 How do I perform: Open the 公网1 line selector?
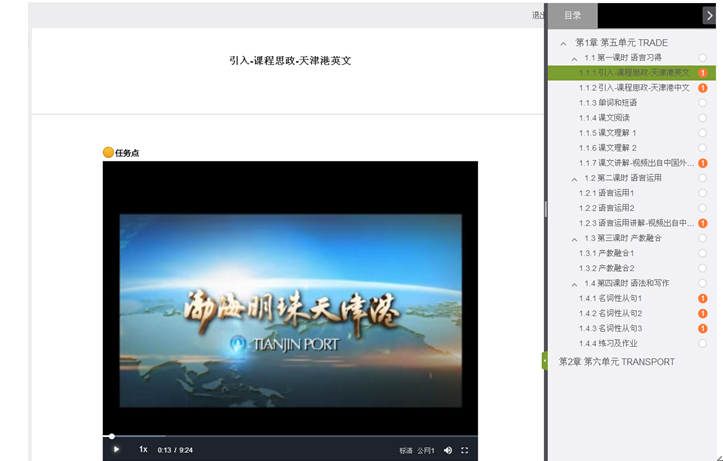pyautogui.click(x=426, y=450)
